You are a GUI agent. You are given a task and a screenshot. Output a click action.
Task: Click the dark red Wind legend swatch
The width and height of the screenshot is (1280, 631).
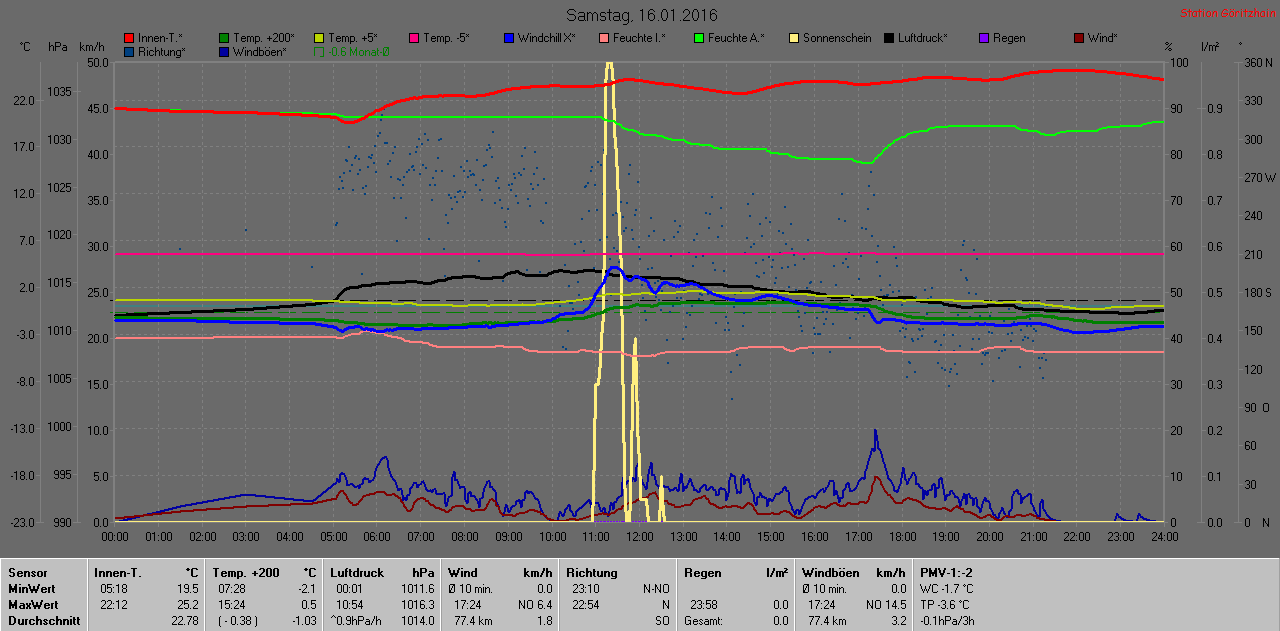[x=1079, y=38]
